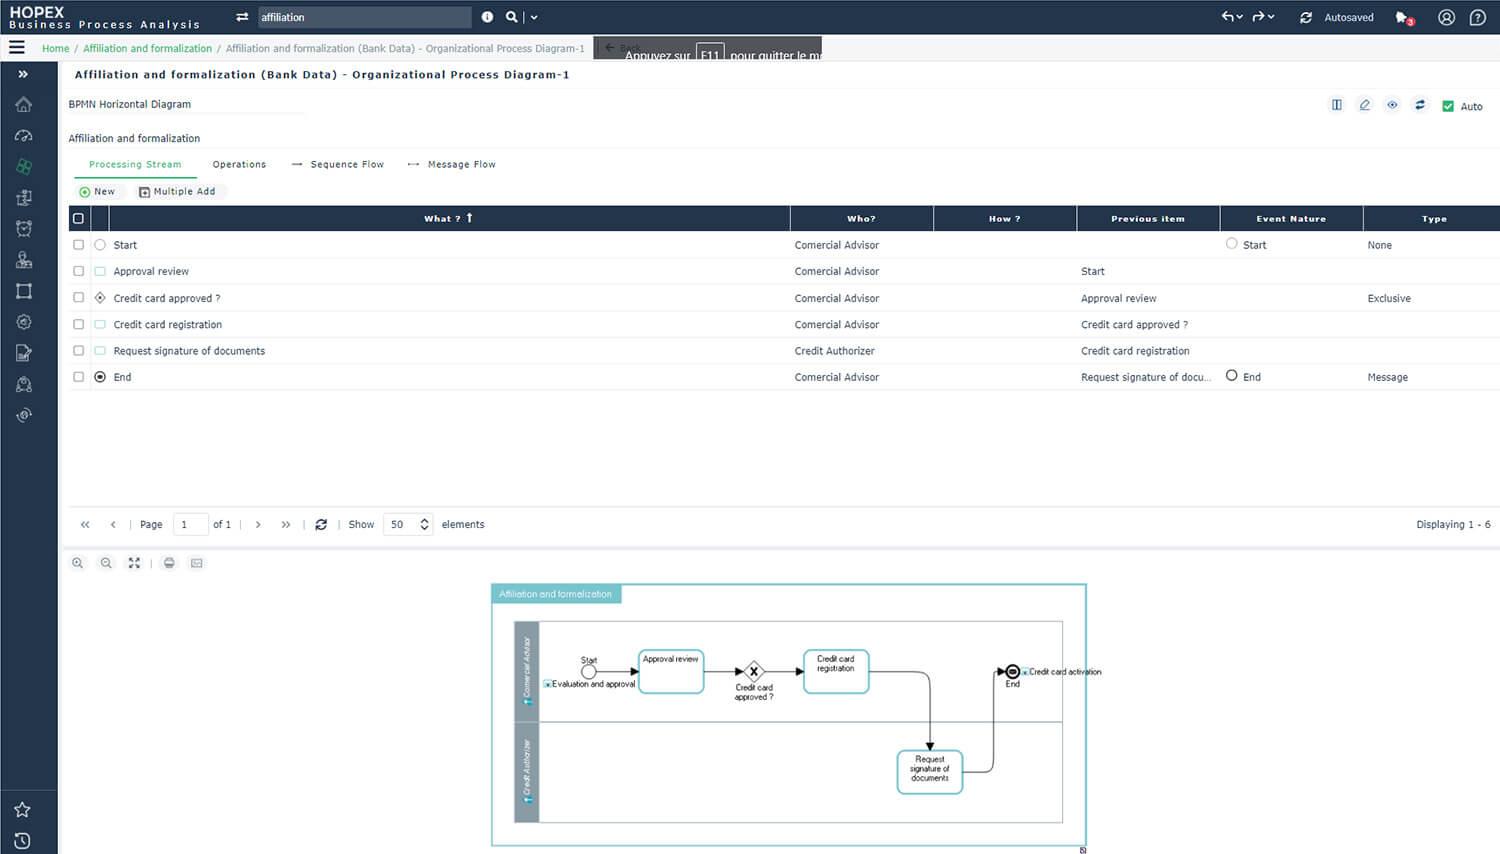Viewport: 1500px width, 854px height.
Task: Change the Show 50 elements stepper
Action: [424, 524]
